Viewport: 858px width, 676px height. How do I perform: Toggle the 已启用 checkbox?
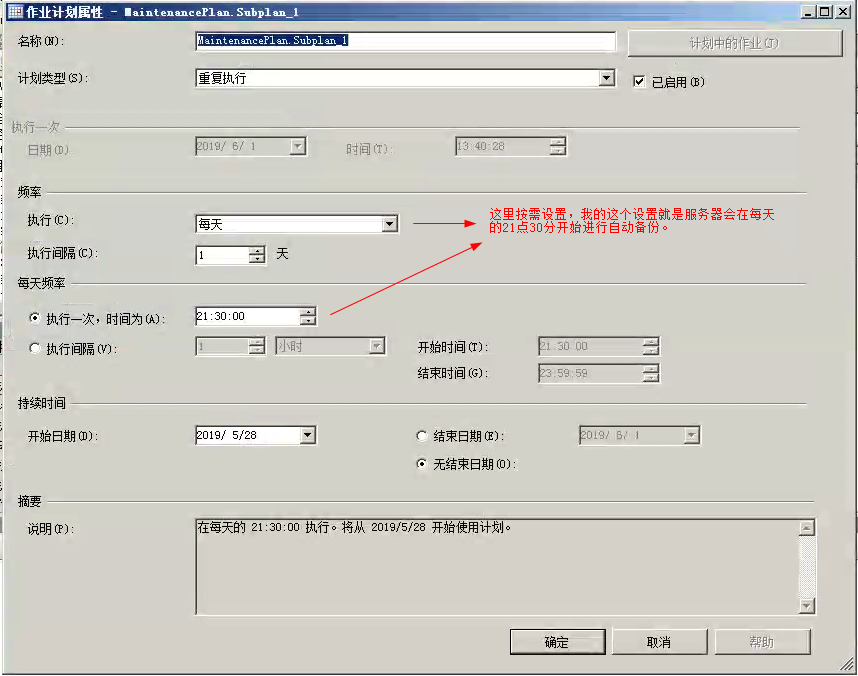click(640, 82)
